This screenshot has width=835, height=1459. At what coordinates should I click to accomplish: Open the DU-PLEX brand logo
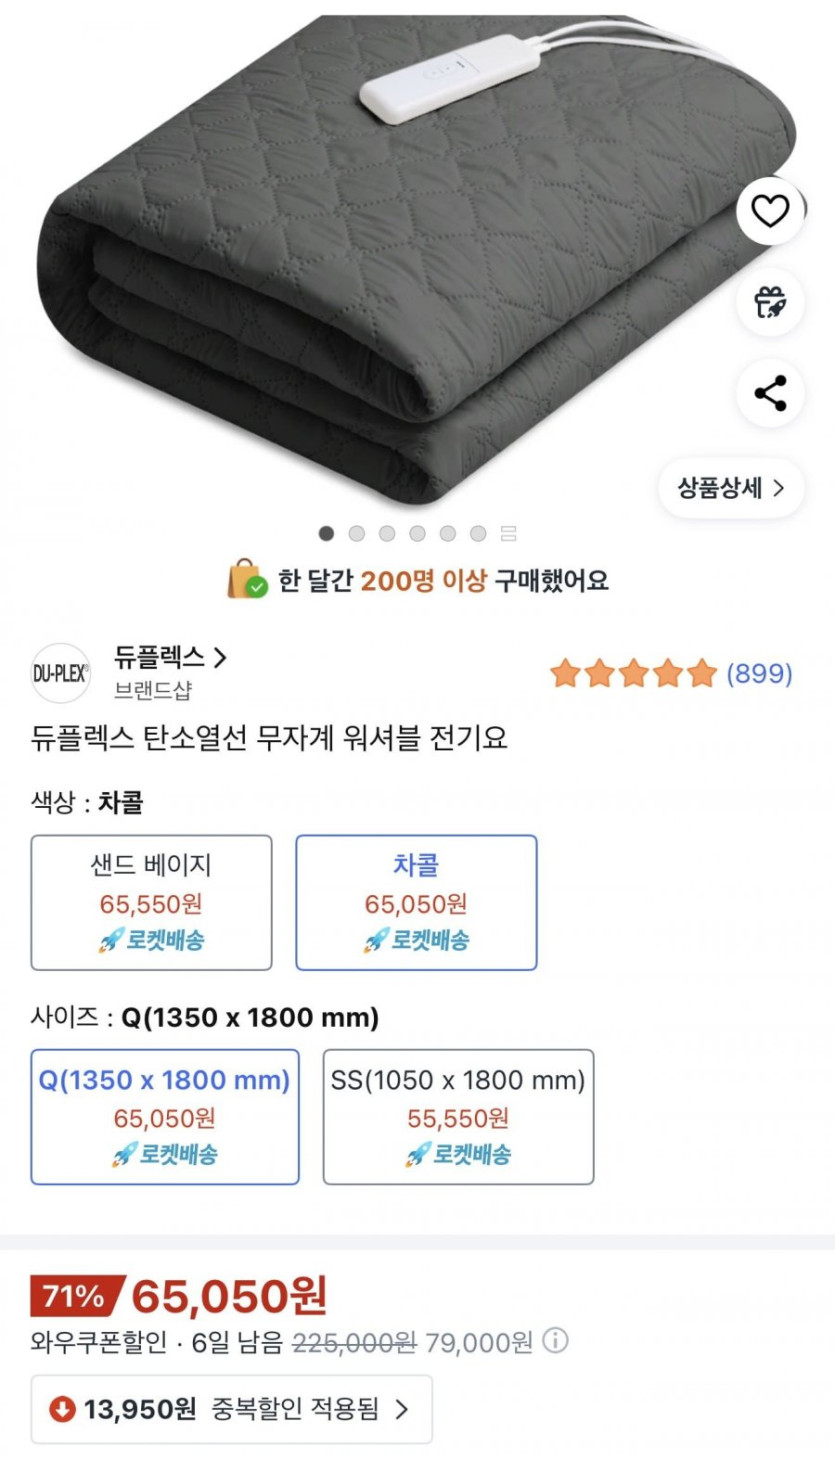pos(61,673)
